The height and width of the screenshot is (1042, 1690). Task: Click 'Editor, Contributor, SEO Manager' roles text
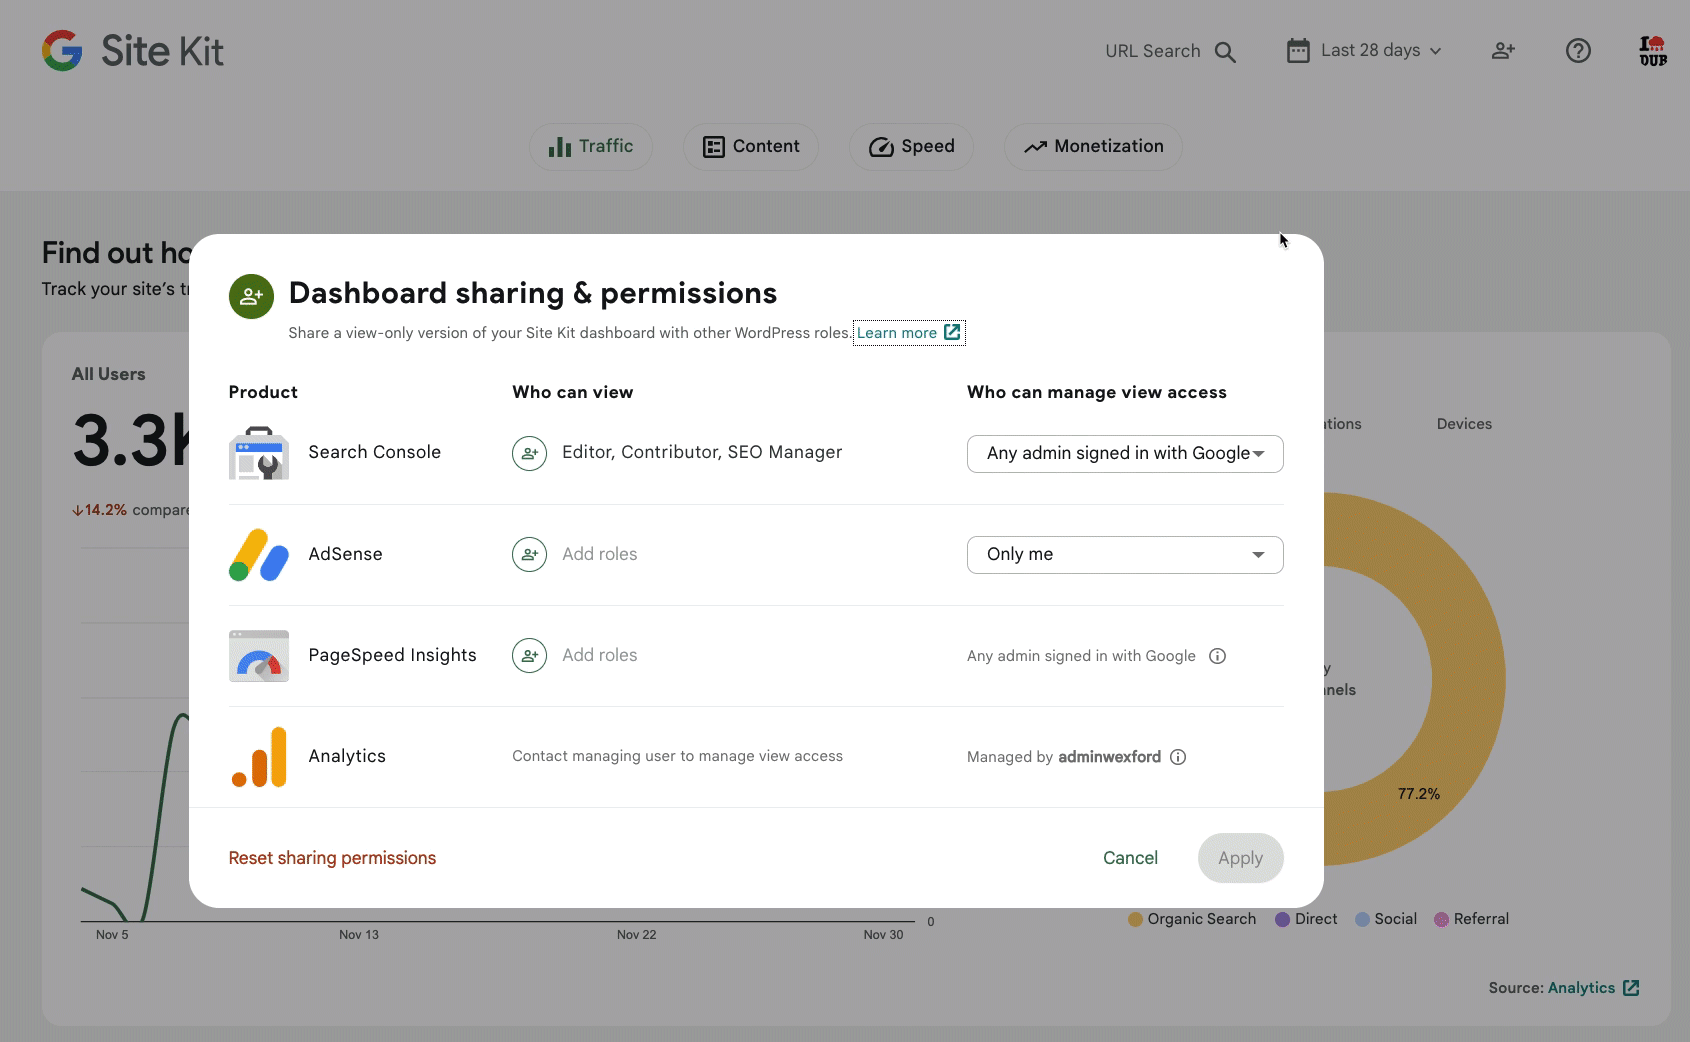[702, 452]
